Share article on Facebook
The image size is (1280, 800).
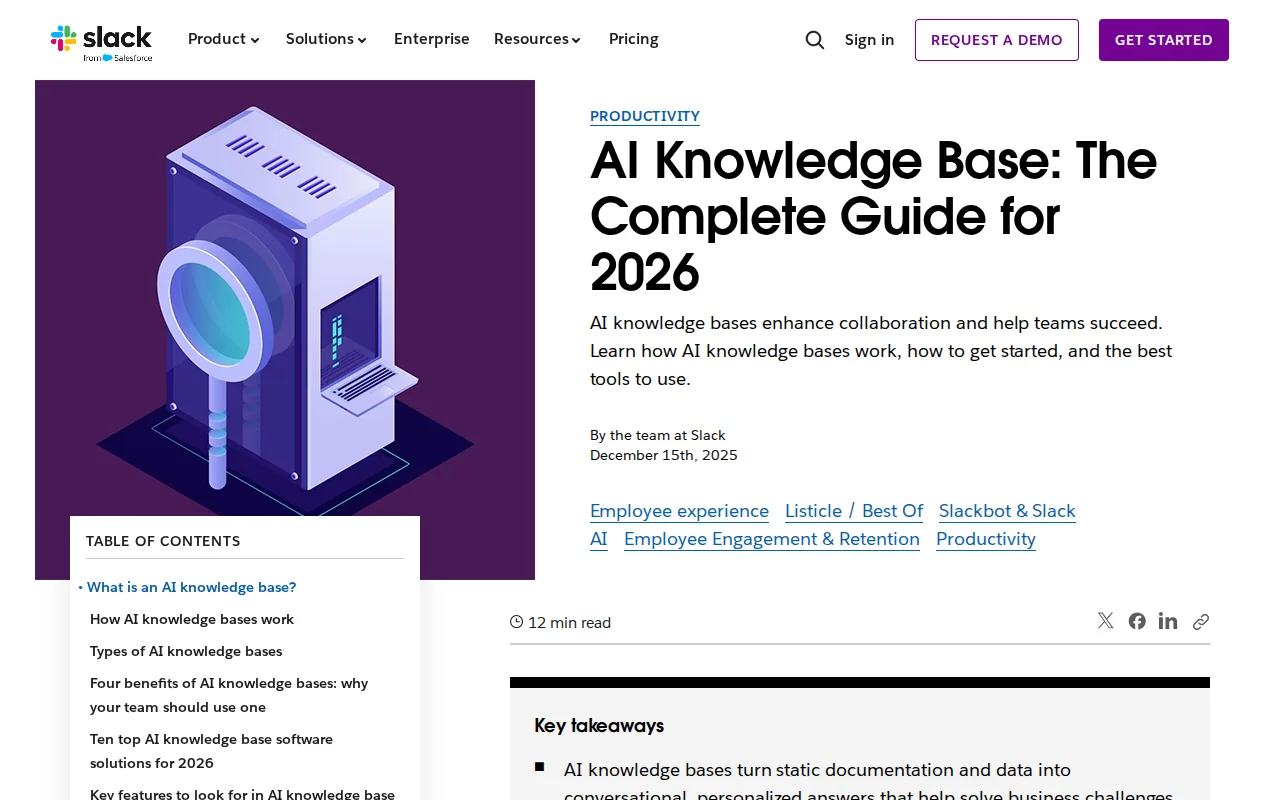(1137, 621)
